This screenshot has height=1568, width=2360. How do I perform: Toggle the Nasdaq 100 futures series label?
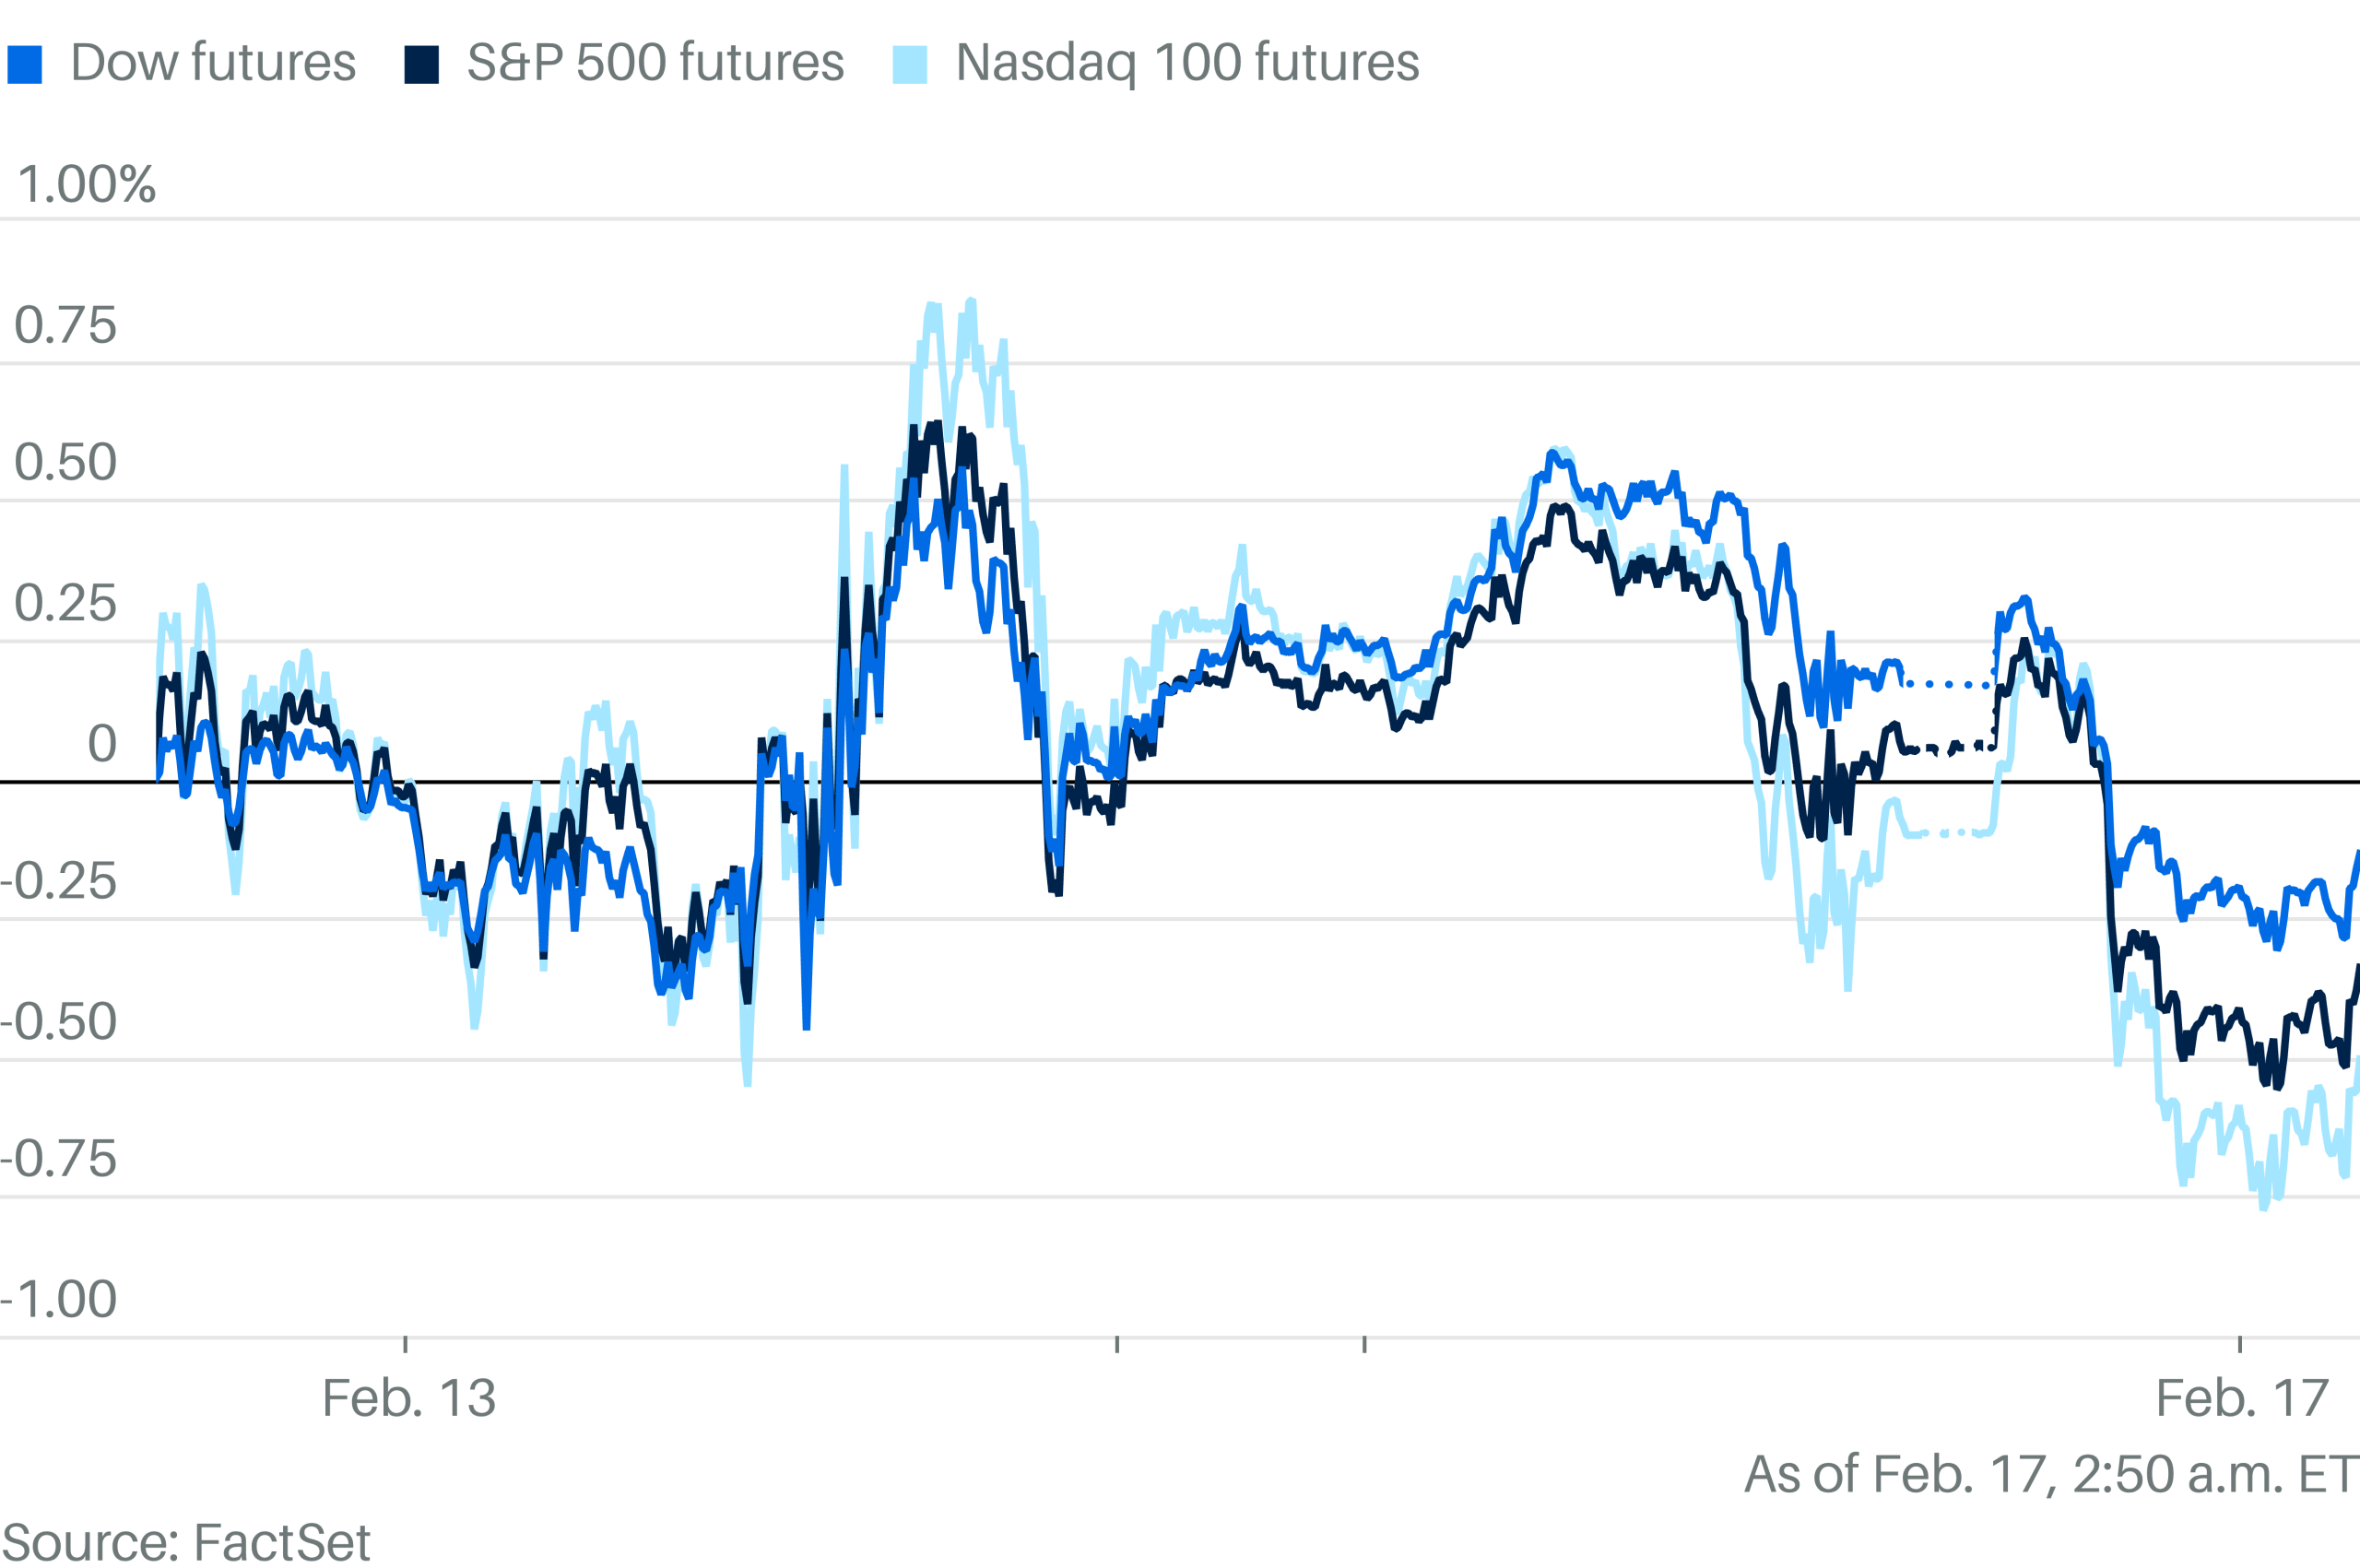[x=1187, y=63]
